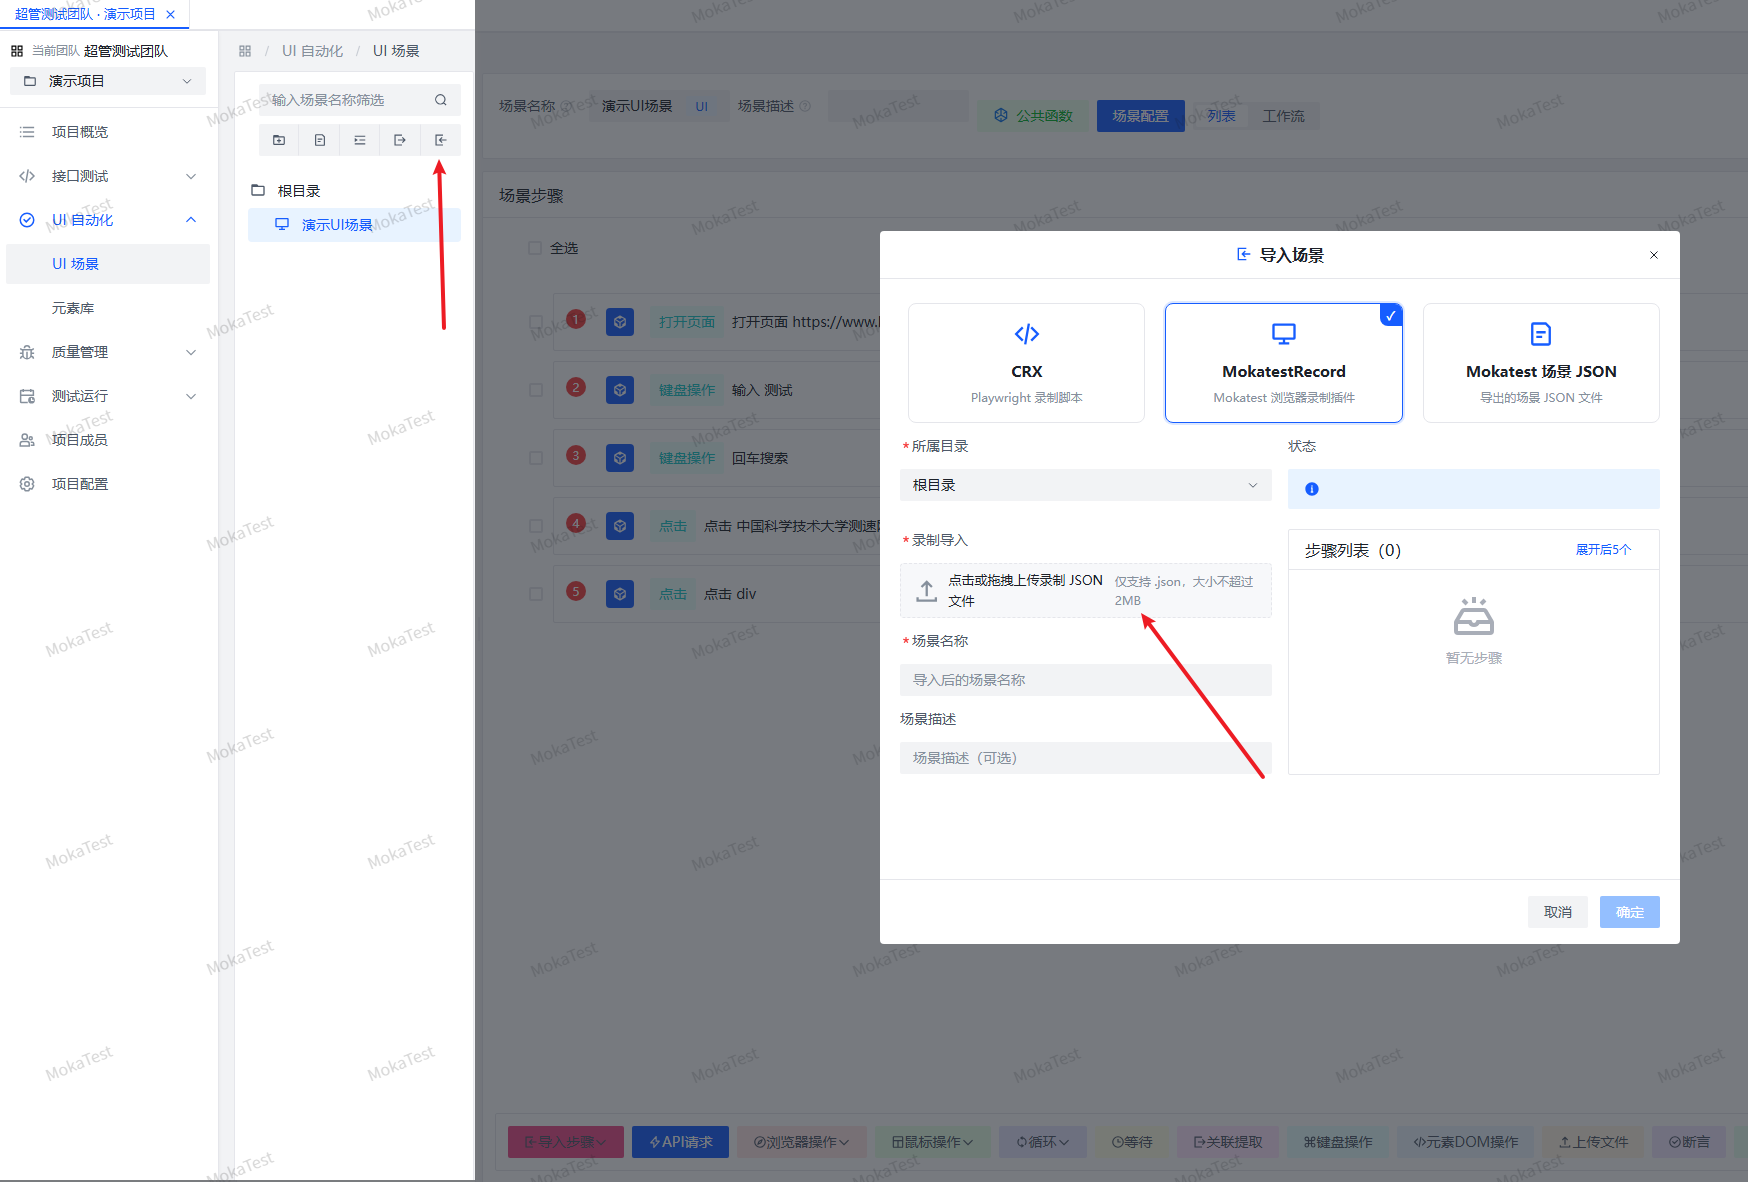1748x1182 pixels.
Task: Click the breadcrumb grid icon
Action: click(245, 51)
